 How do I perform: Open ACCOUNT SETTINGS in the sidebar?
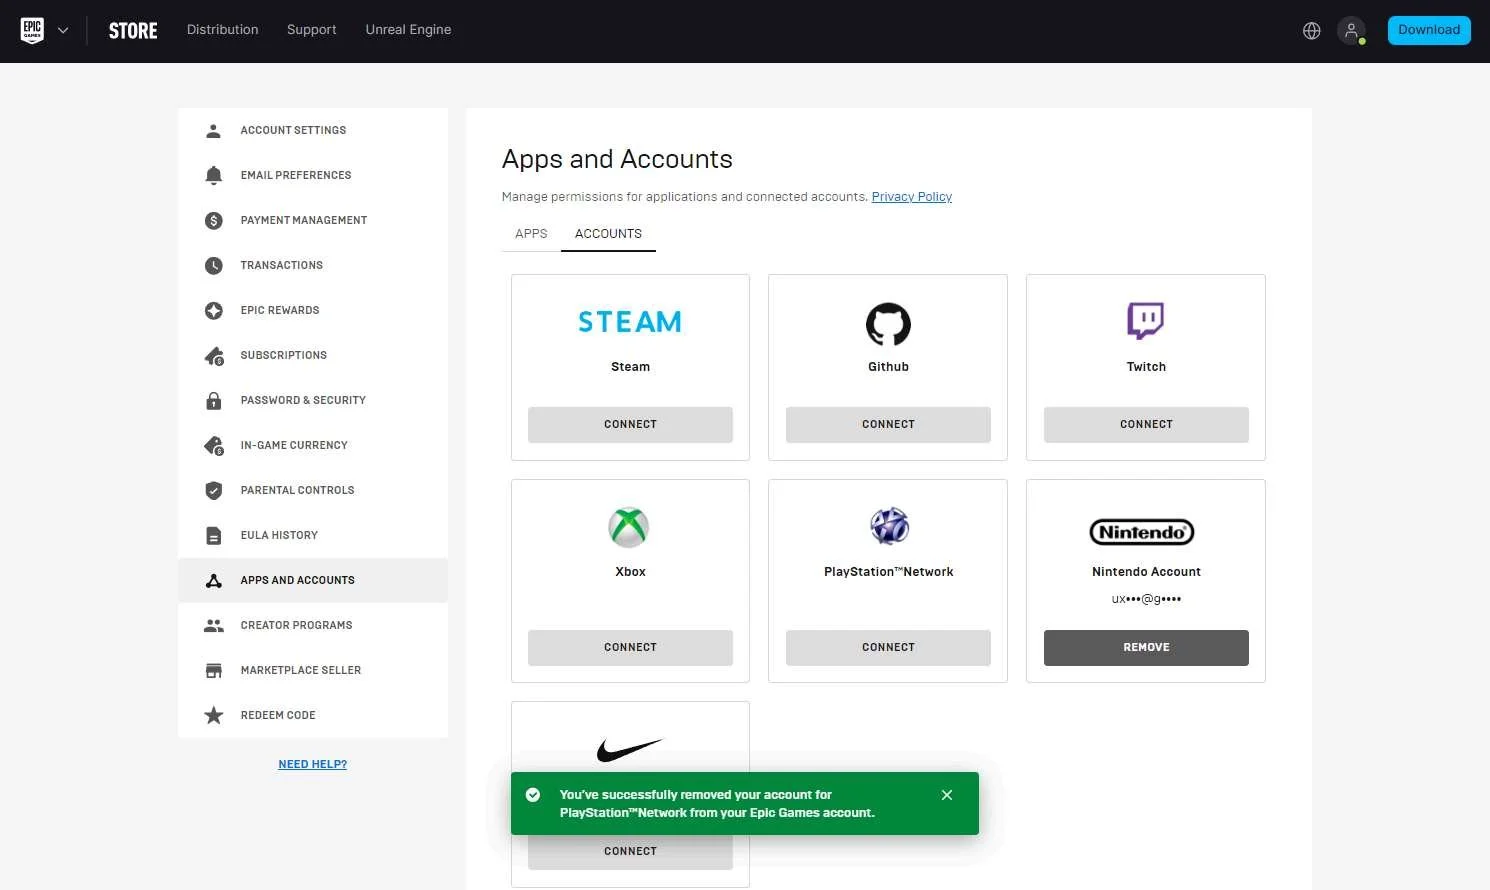coord(313,131)
